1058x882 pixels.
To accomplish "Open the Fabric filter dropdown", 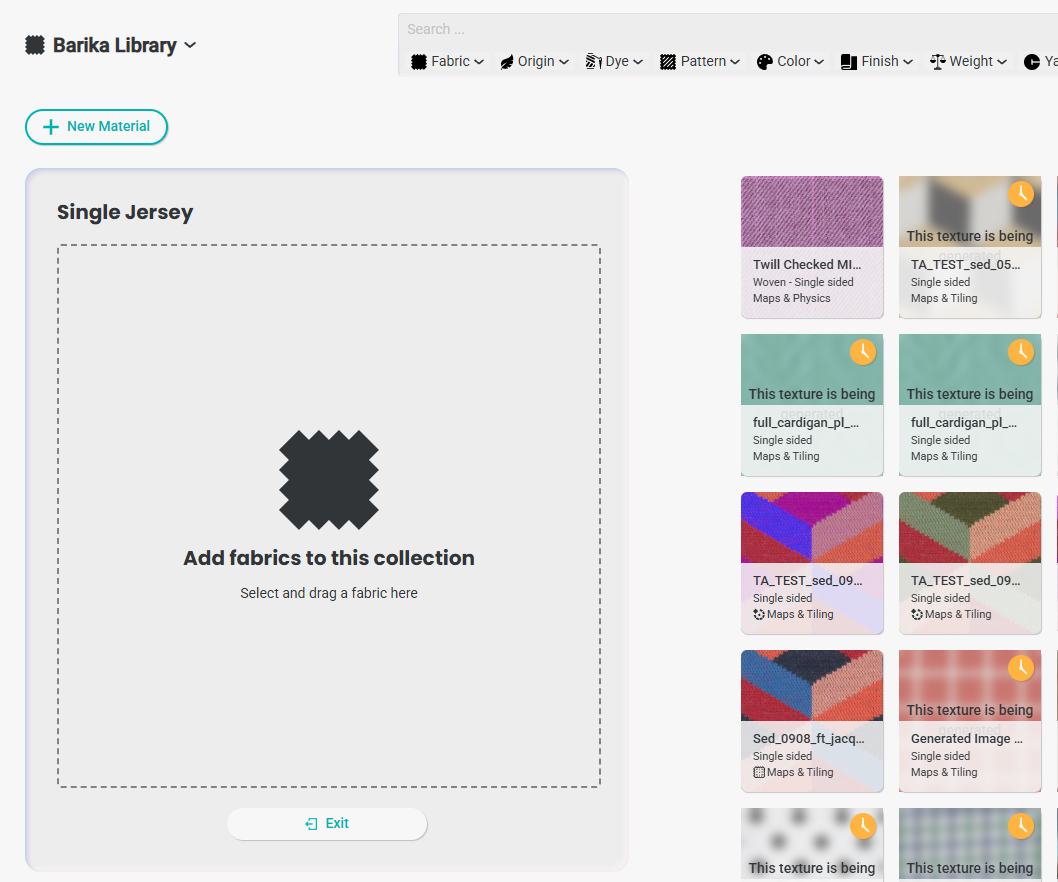I will pos(447,62).
